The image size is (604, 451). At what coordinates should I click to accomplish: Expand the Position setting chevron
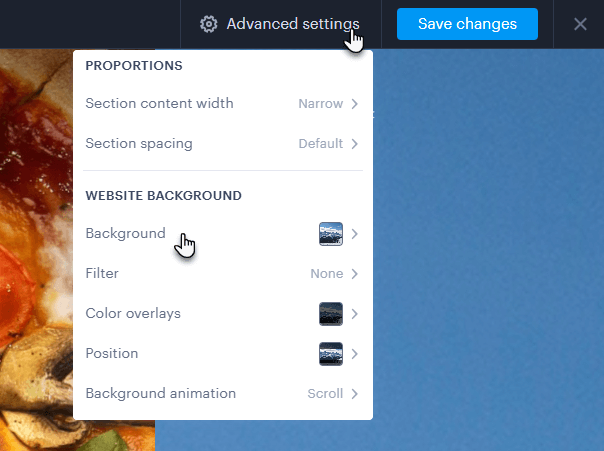point(355,354)
